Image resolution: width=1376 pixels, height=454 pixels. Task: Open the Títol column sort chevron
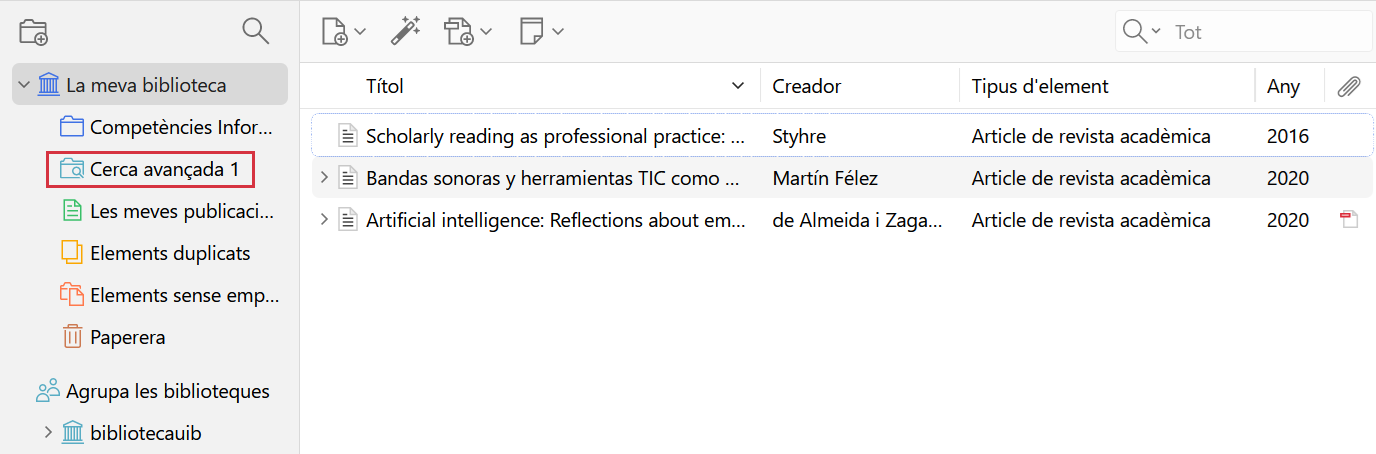pos(738,86)
